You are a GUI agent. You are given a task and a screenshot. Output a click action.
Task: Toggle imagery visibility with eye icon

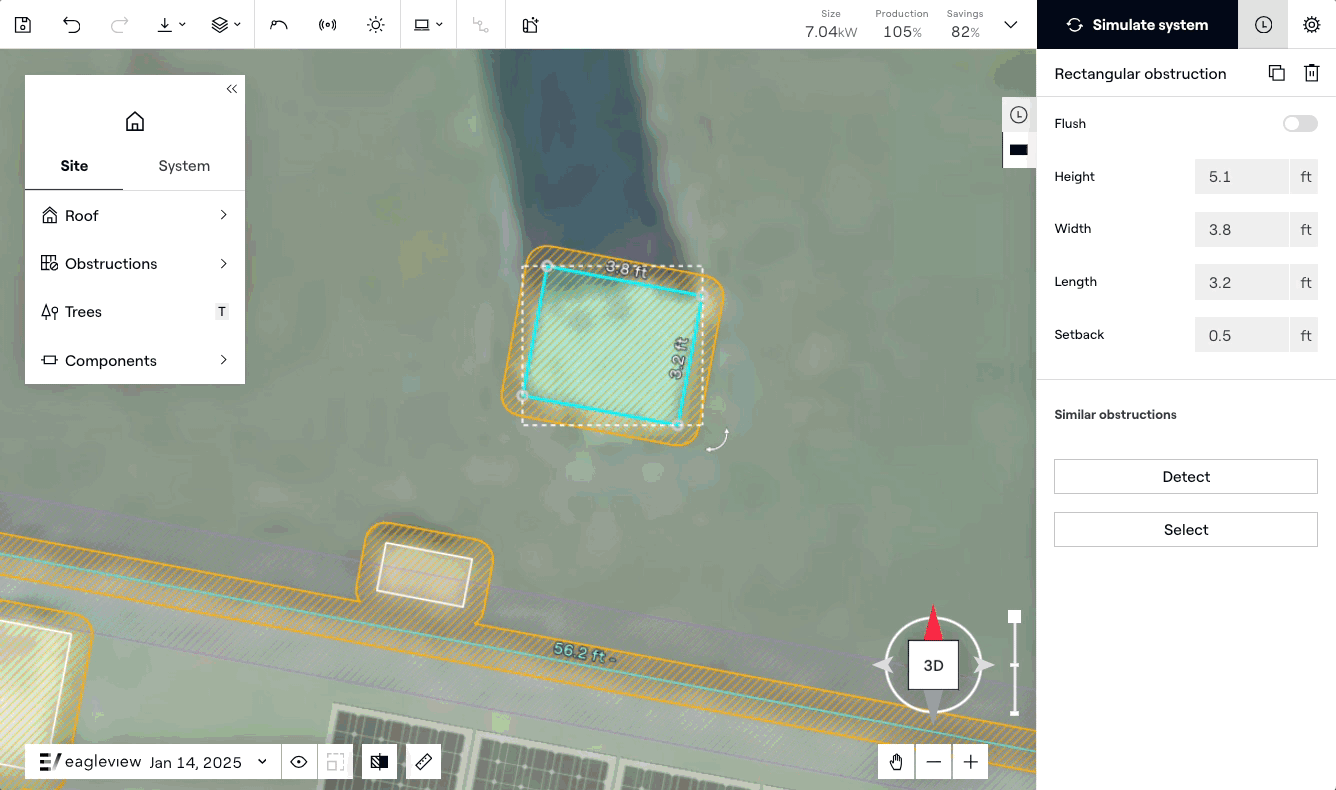tap(298, 762)
